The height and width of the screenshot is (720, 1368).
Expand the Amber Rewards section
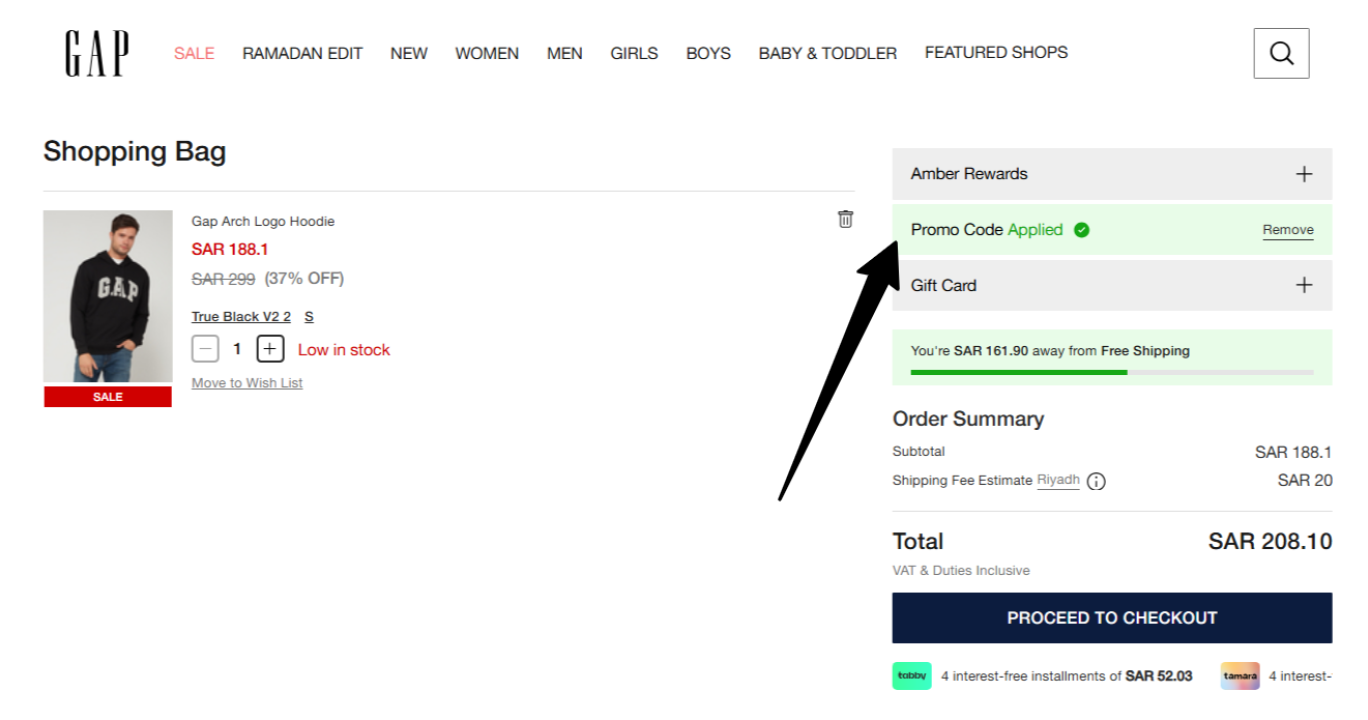click(1112, 174)
